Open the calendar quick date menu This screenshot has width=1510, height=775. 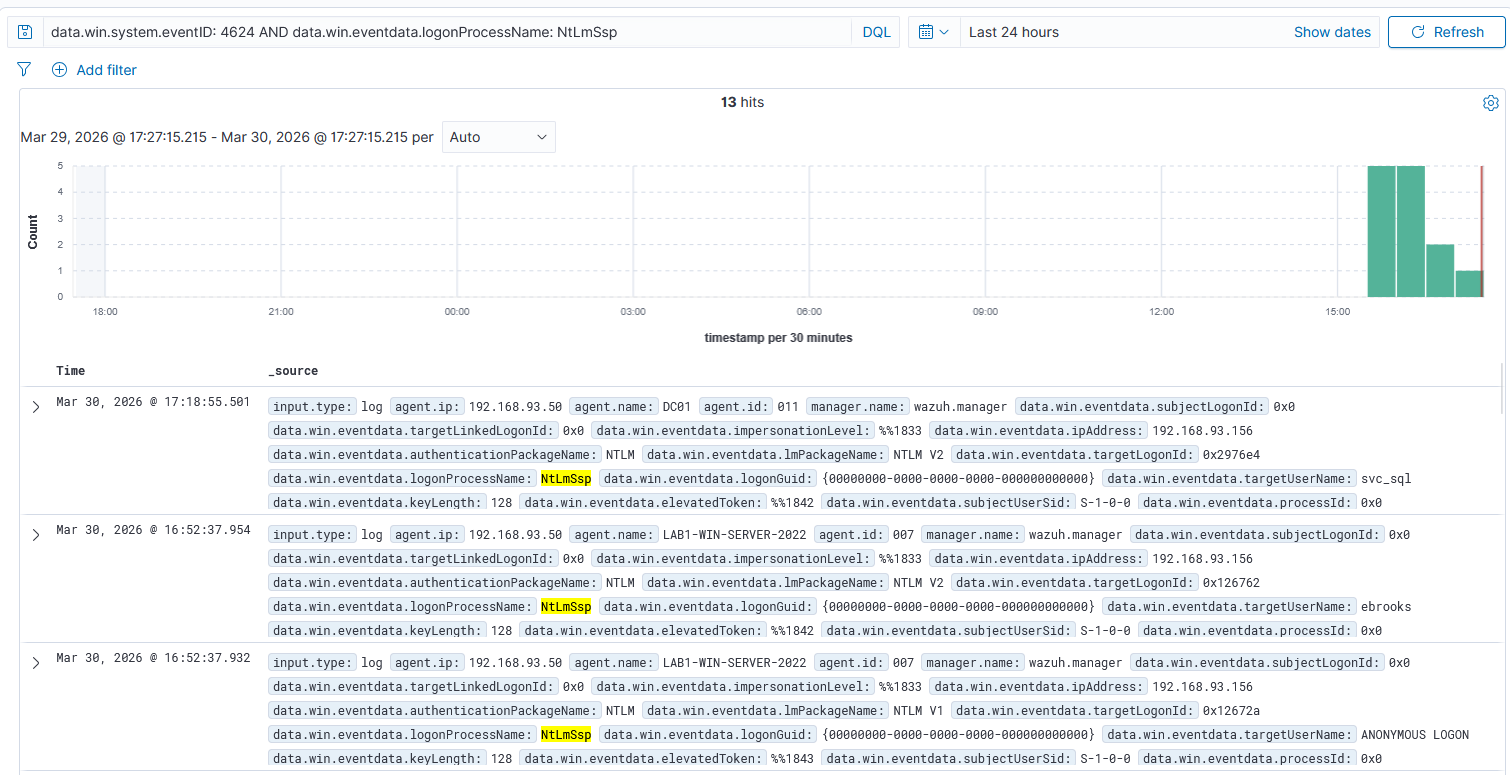pos(933,32)
